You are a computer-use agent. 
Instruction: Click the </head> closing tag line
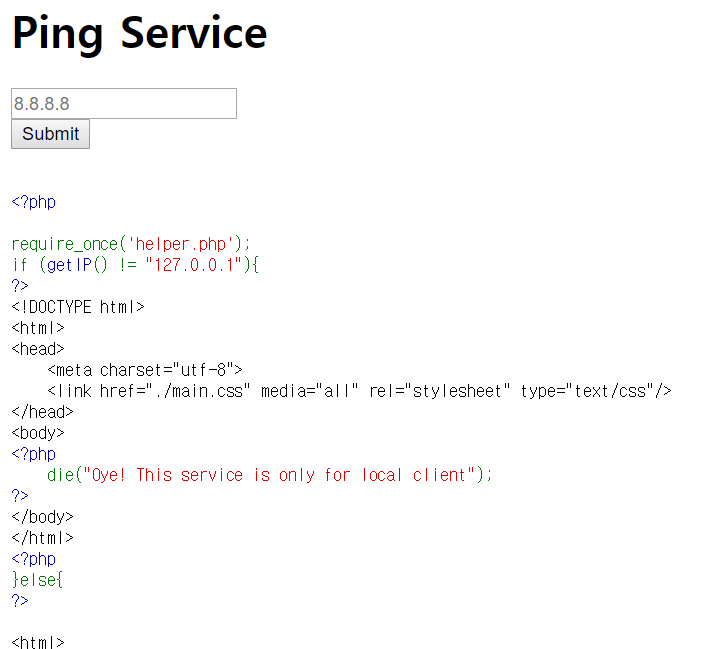point(42,412)
